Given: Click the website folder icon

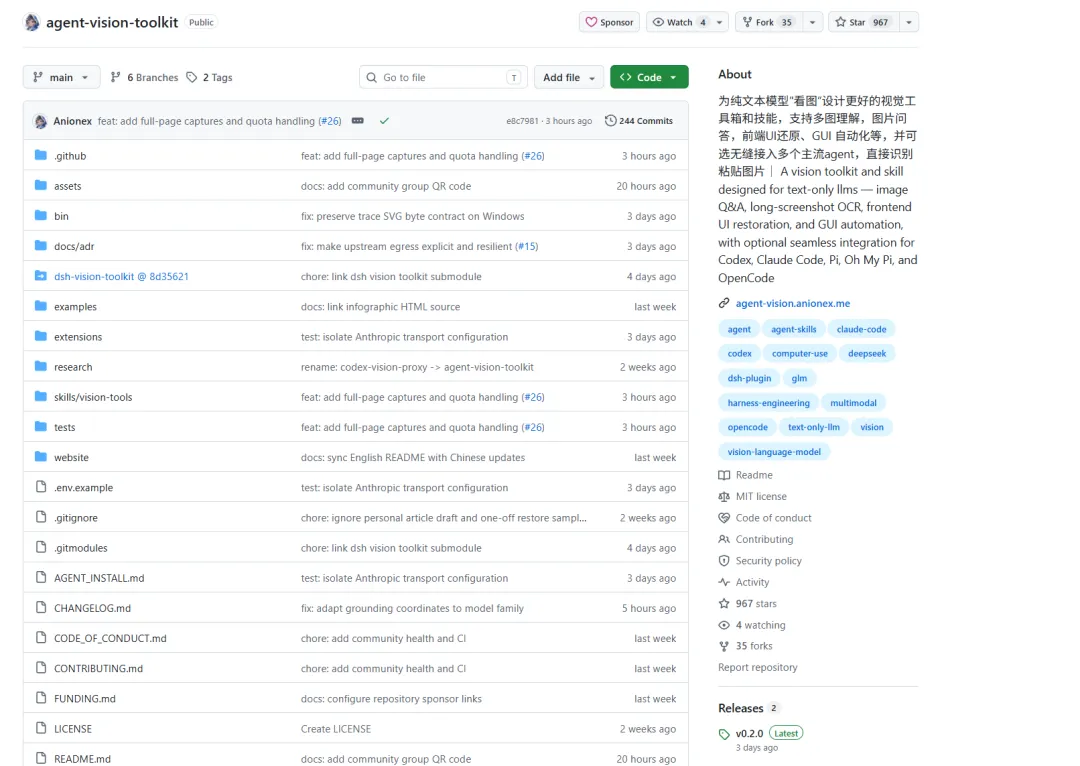Looking at the screenshot, I should (41, 457).
